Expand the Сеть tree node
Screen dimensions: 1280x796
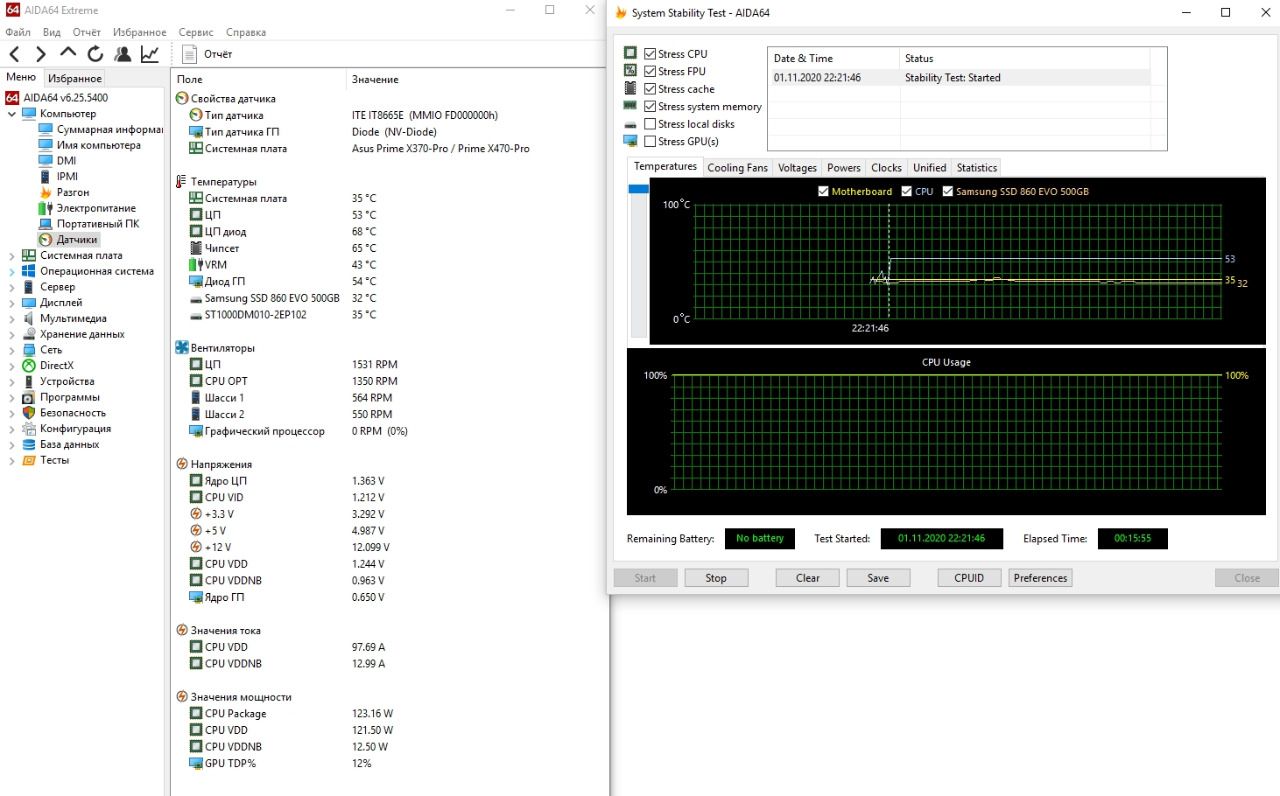coord(12,350)
